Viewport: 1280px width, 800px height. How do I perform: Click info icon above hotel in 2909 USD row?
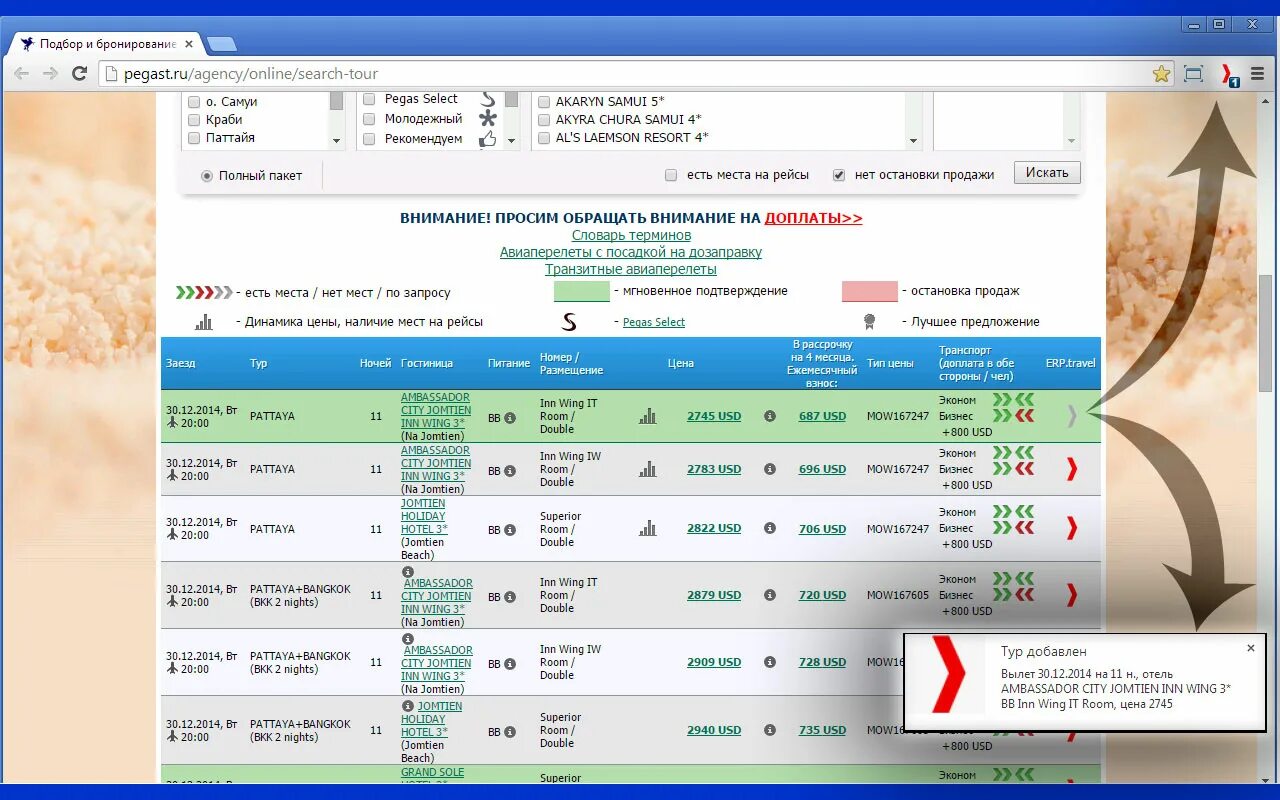pos(408,638)
